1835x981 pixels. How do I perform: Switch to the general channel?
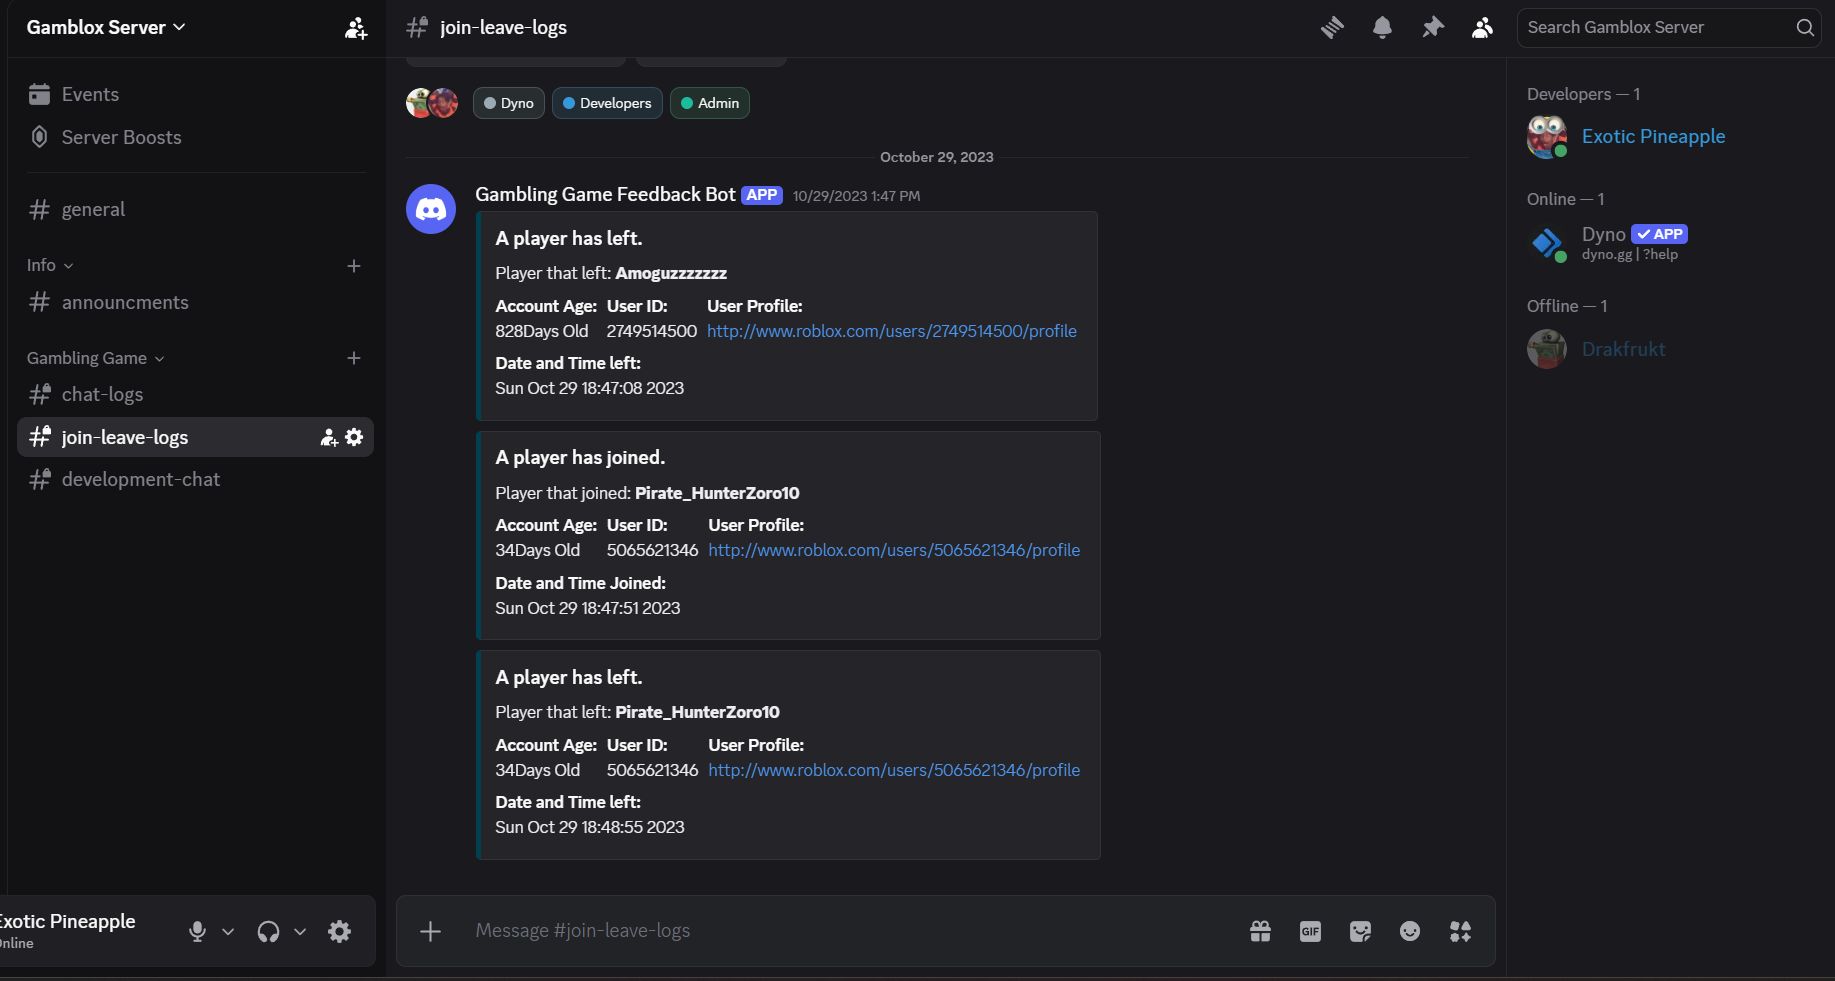click(195, 209)
